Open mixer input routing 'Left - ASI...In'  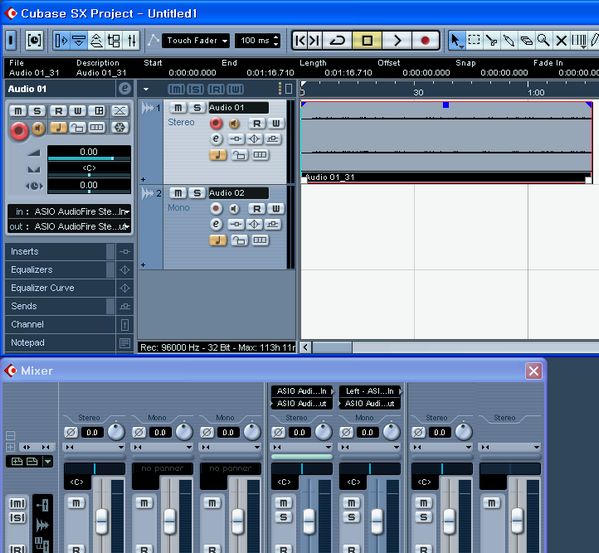tap(370, 391)
